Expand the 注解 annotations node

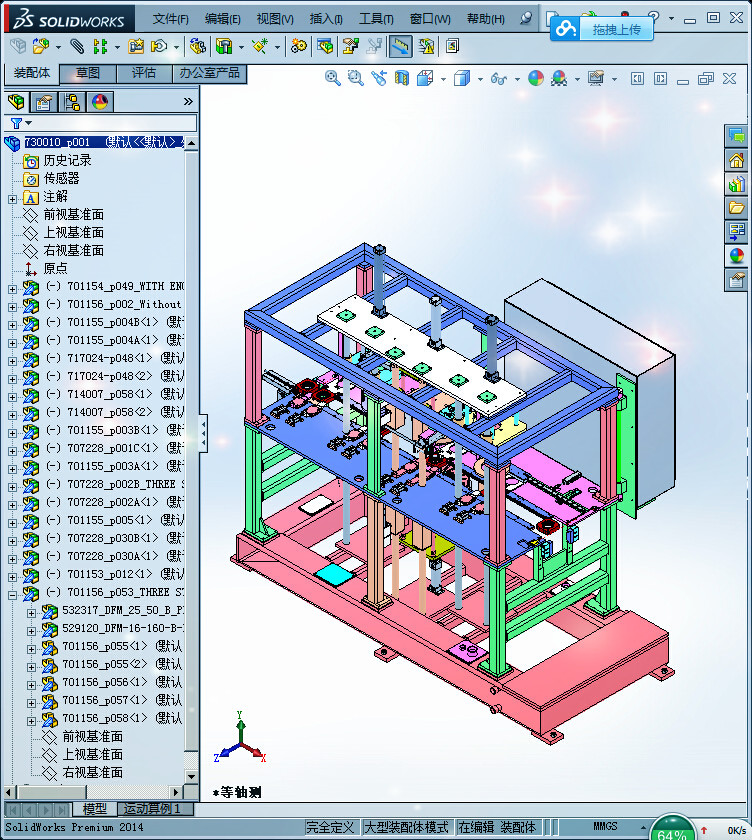click(12, 199)
